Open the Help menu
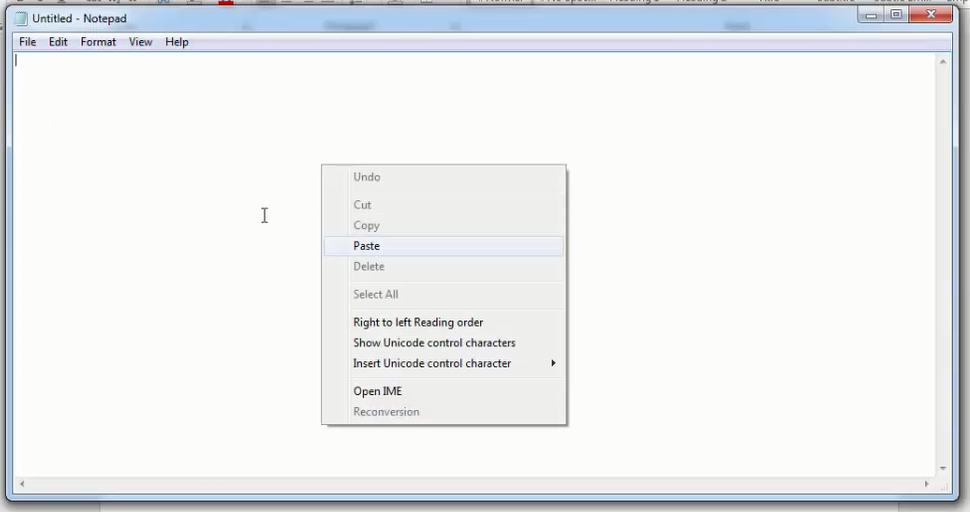970x512 pixels. tap(176, 42)
